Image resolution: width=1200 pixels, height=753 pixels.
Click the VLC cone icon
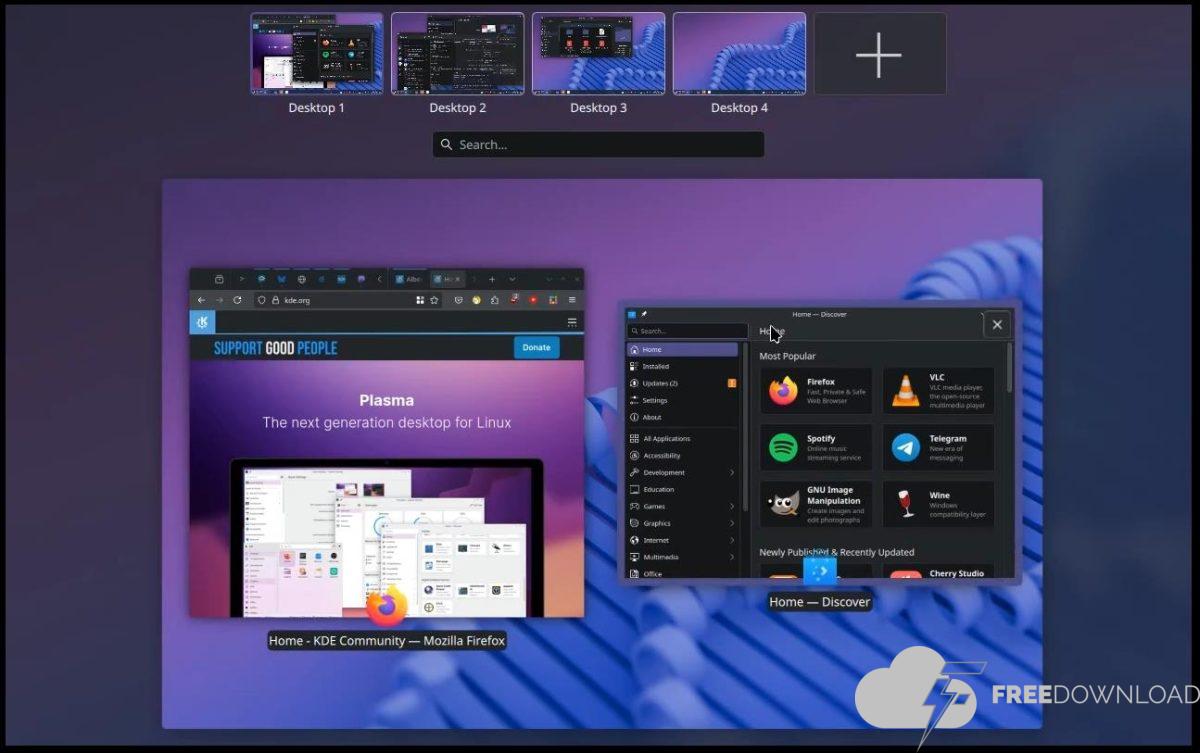pyautogui.click(x=906, y=390)
